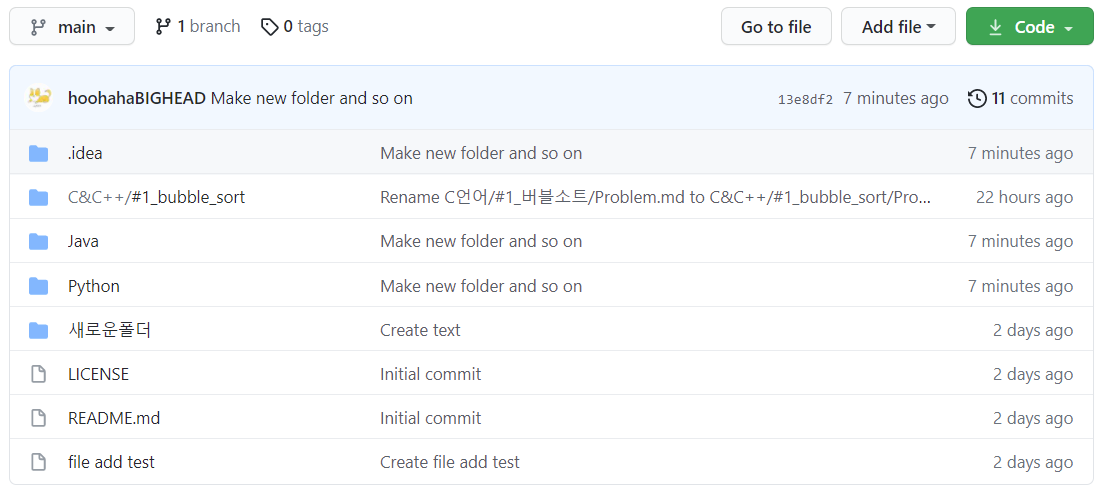Viewport: 1103px width, 495px height.
Task: Open Initial commit message in LICENSE row
Action: pos(431,375)
